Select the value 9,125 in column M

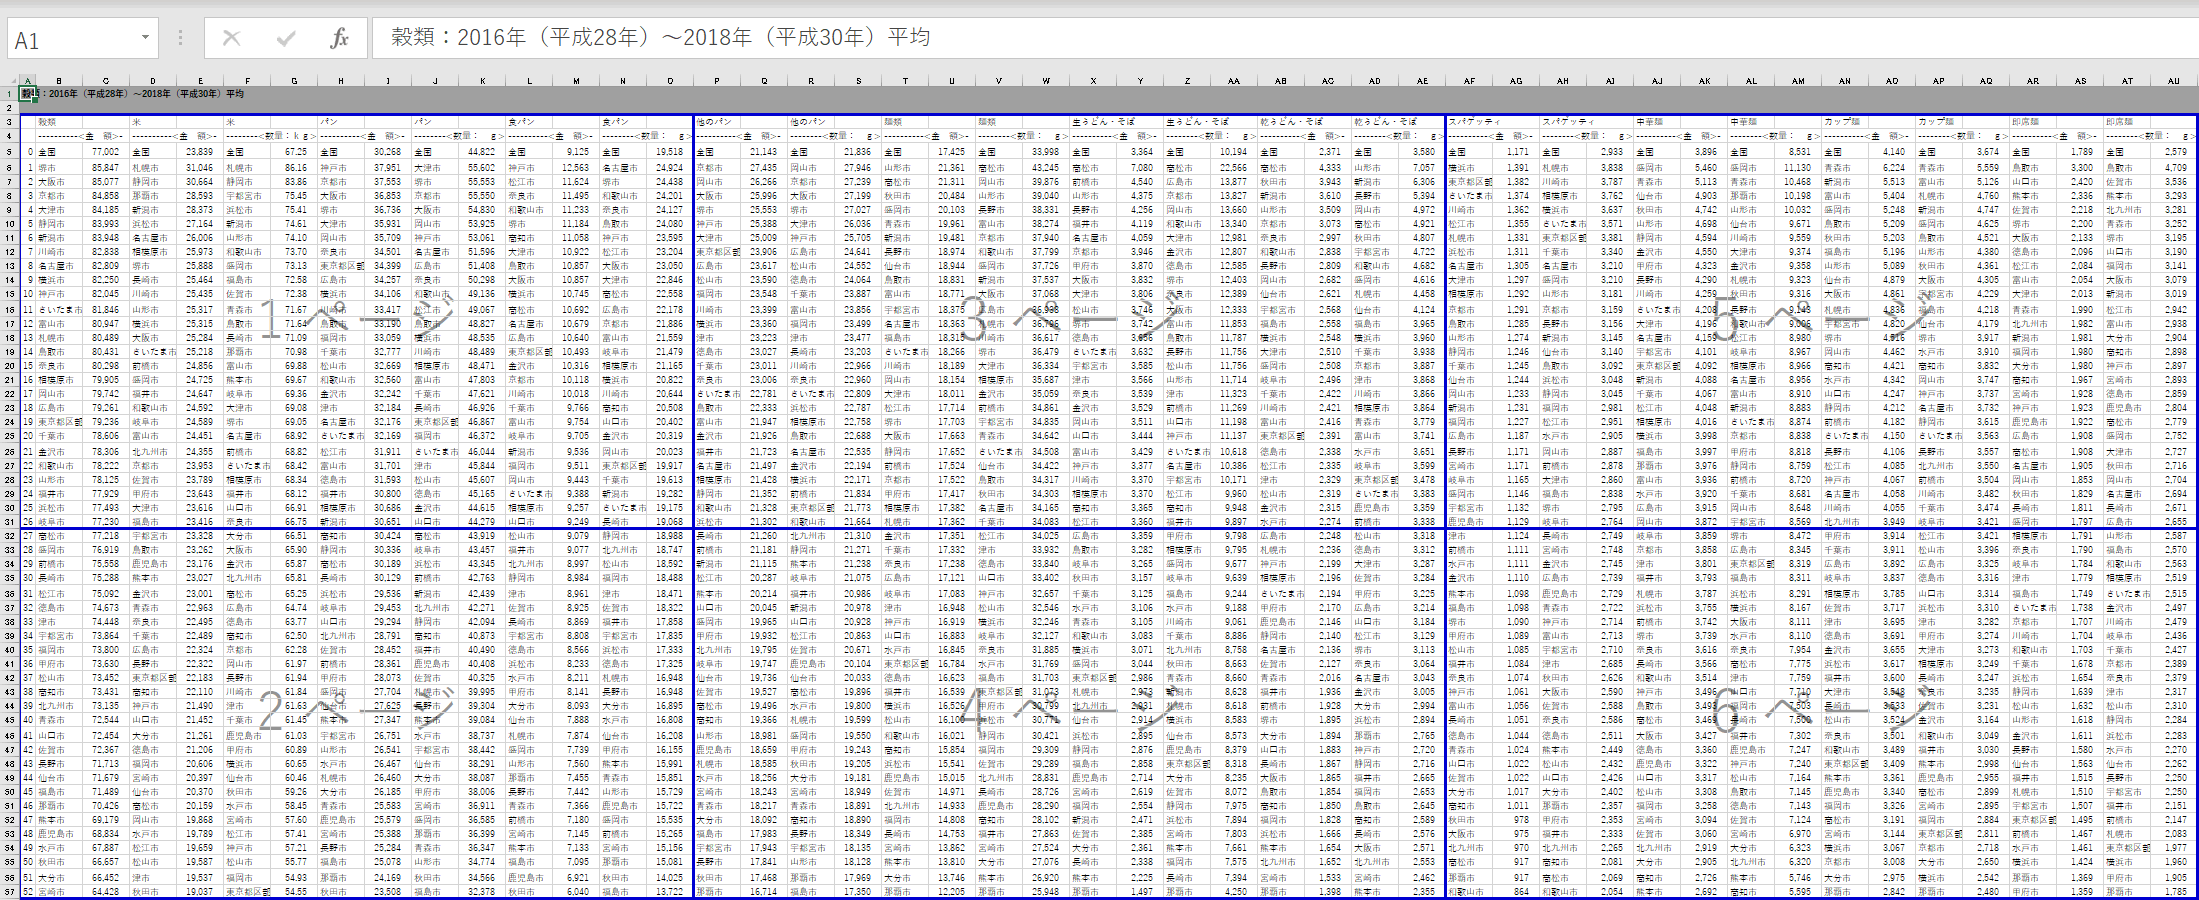576,152
